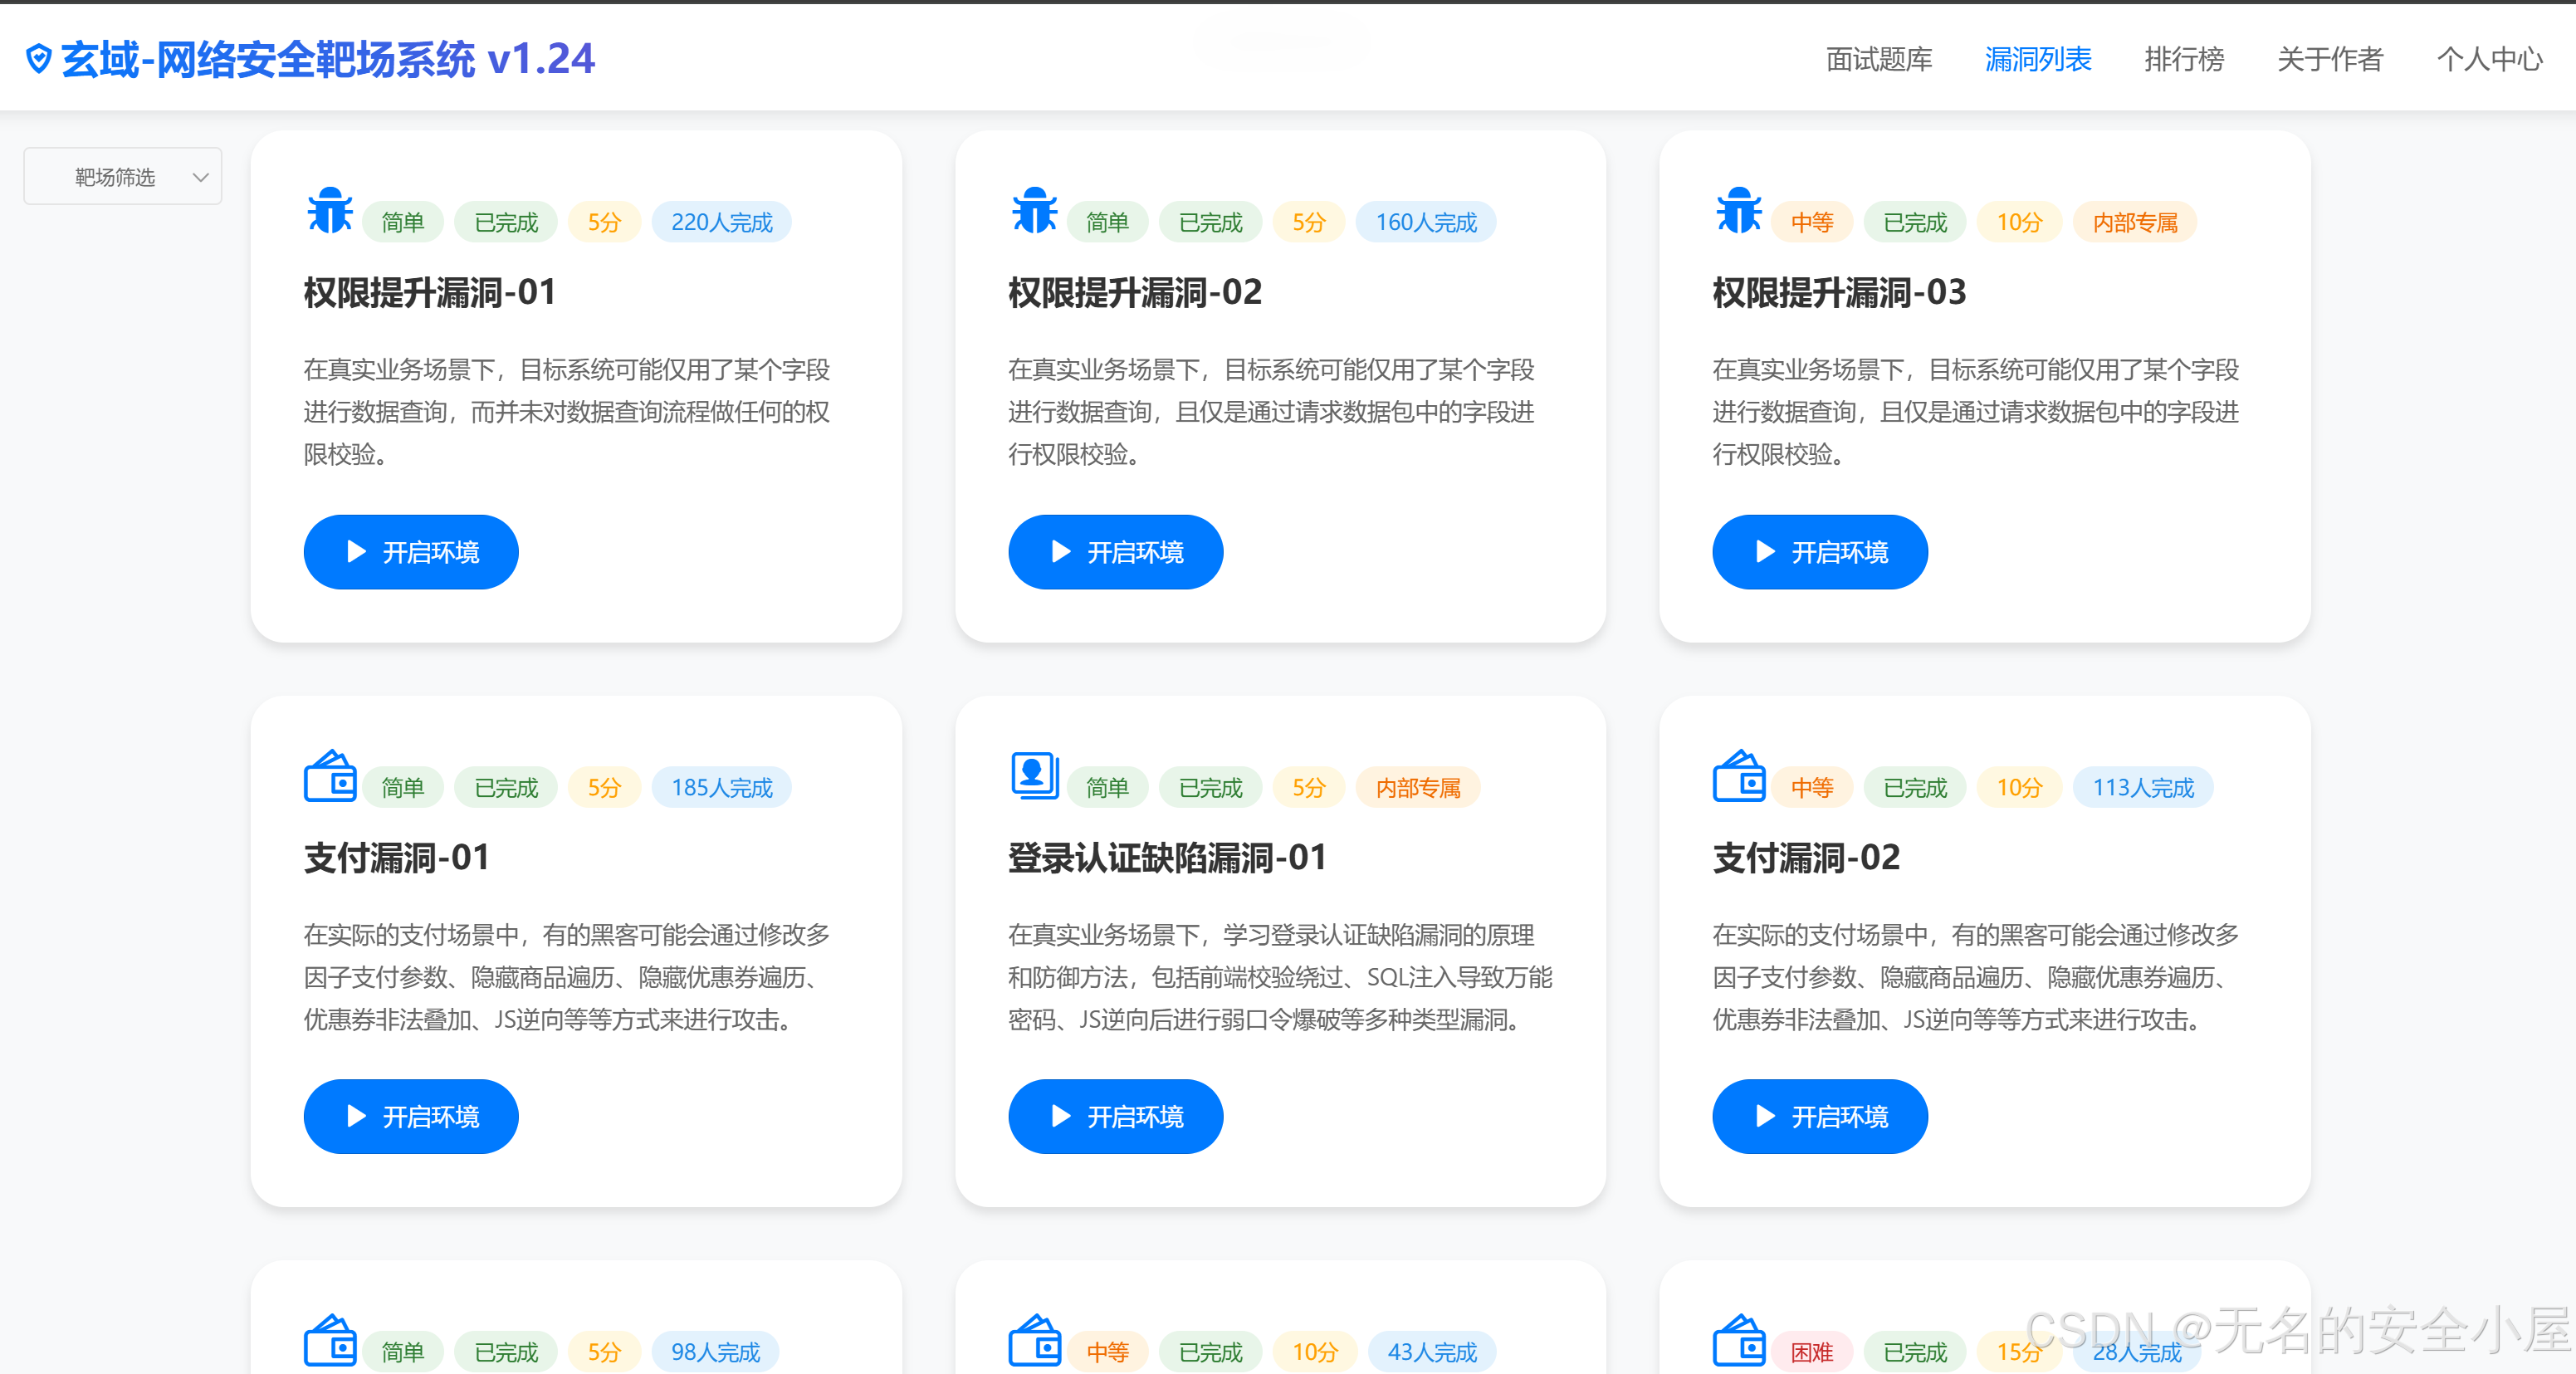Viewport: 2576px width, 1374px height.
Task: Click 开启环境 on 权限提升漏洞-01
Action: pyautogui.click(x=410, y=551)
